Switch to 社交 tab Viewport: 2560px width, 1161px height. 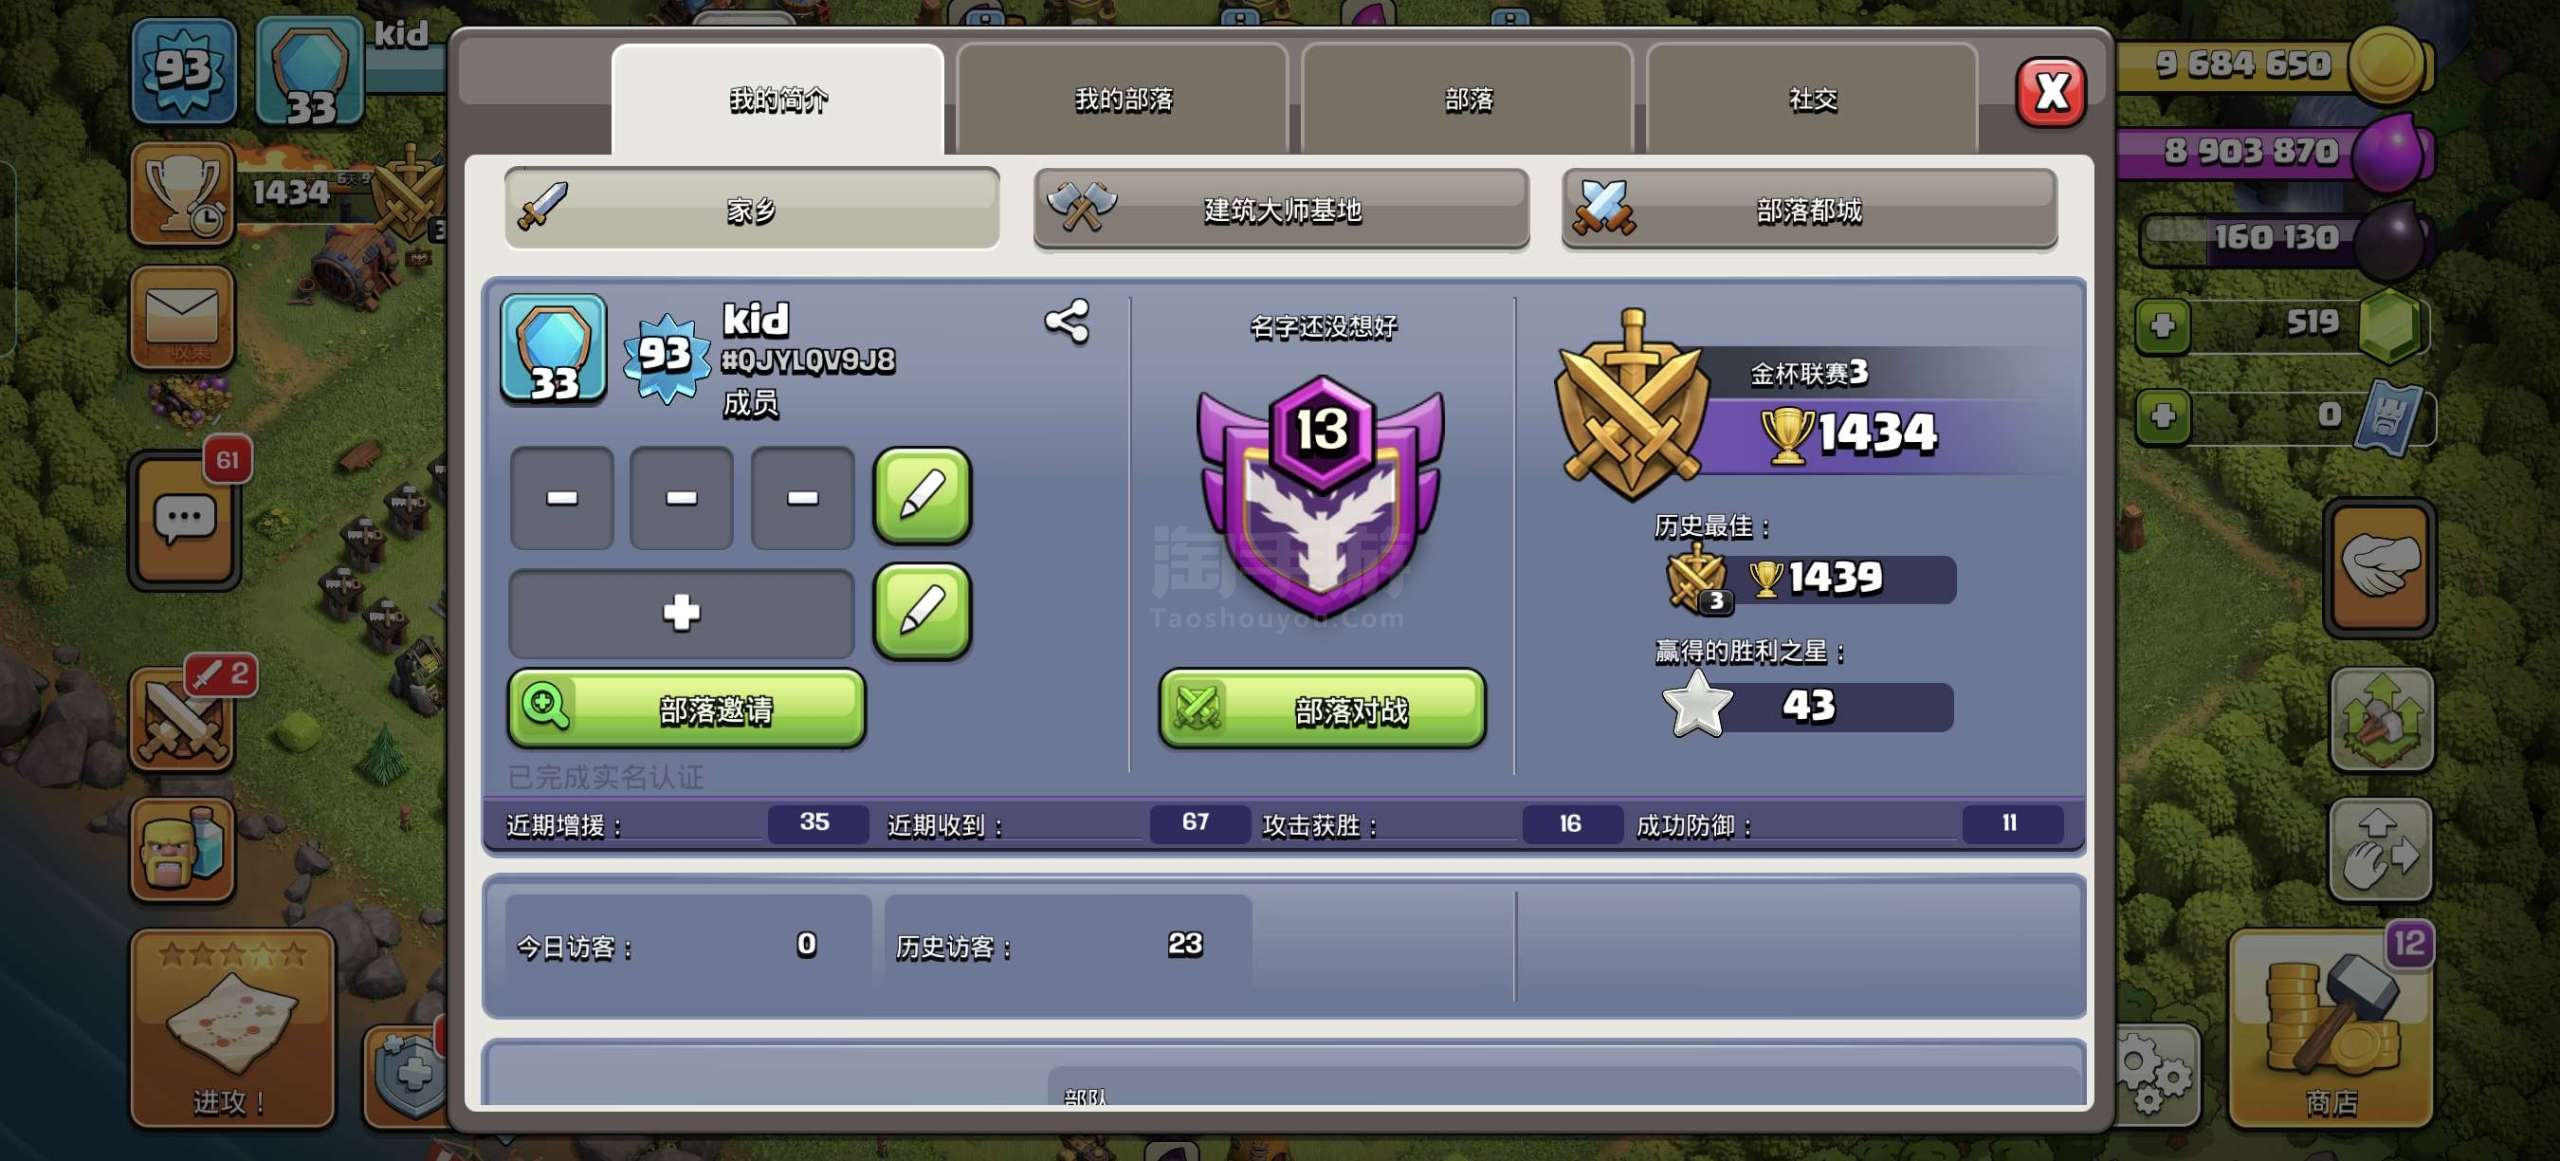(1812, 99)
